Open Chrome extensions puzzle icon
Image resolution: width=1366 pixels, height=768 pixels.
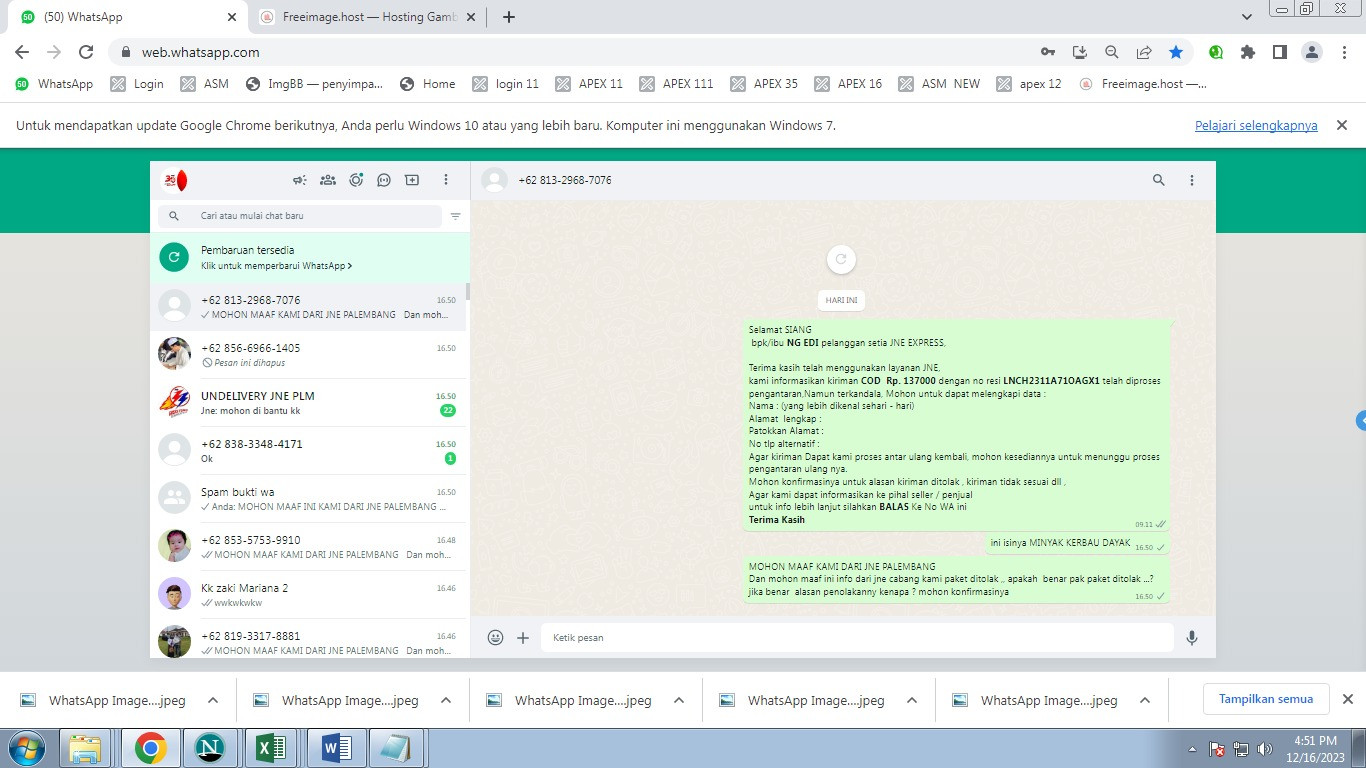coord(1248,52)
